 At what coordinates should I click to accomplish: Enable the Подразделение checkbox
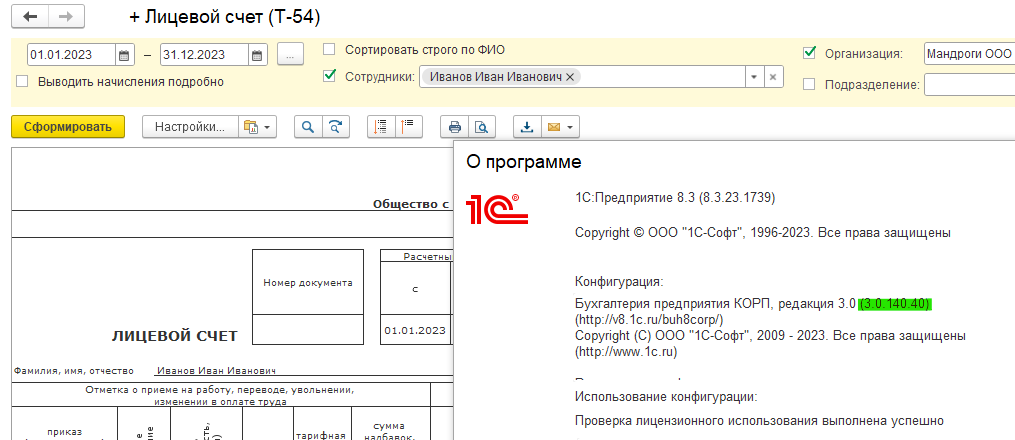tap(809, 84)
